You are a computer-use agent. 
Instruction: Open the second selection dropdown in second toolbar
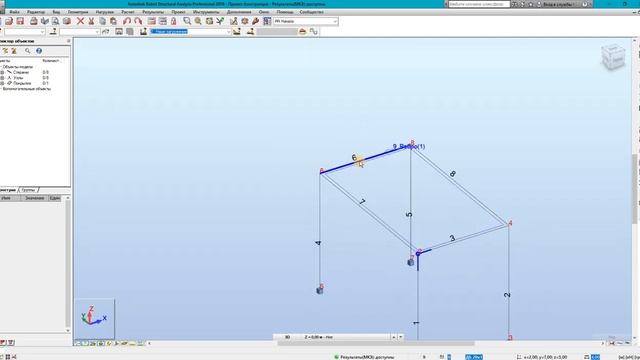point(80,32)
